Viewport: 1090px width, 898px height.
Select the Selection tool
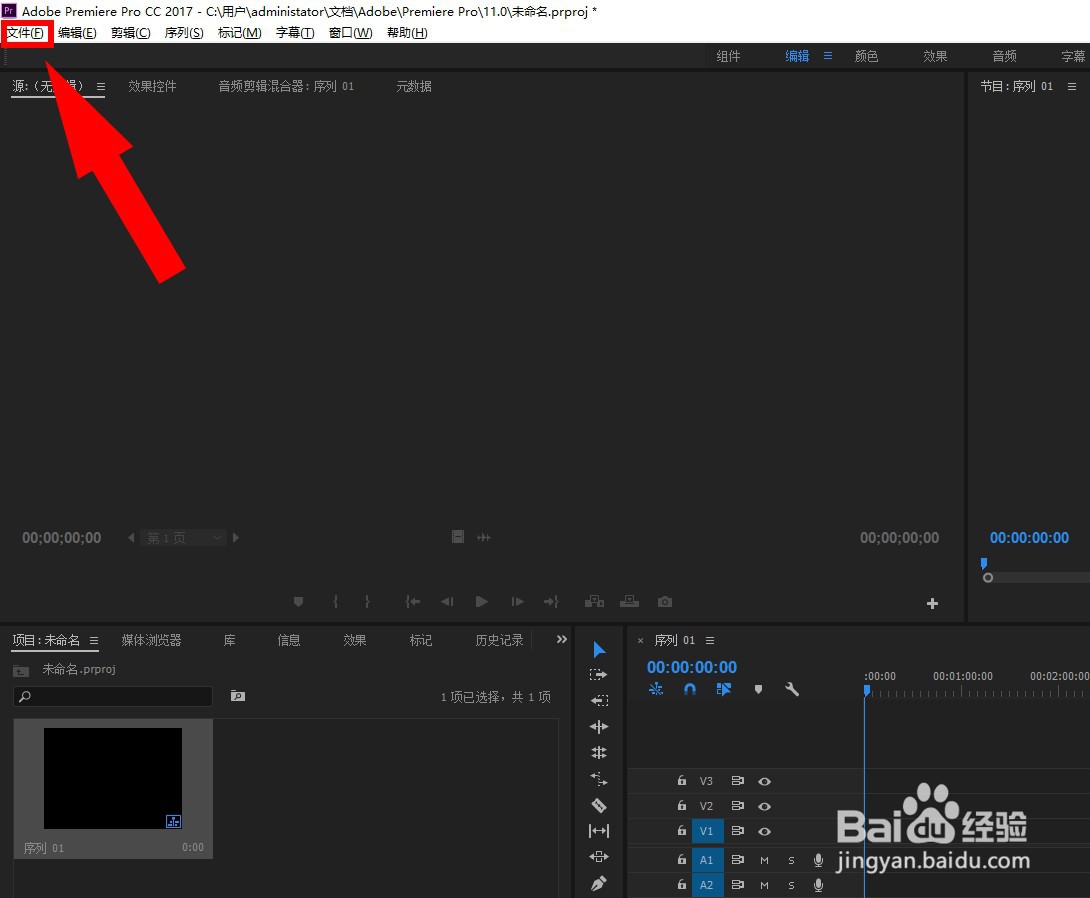pyautogui.click(x=599, y=650)
